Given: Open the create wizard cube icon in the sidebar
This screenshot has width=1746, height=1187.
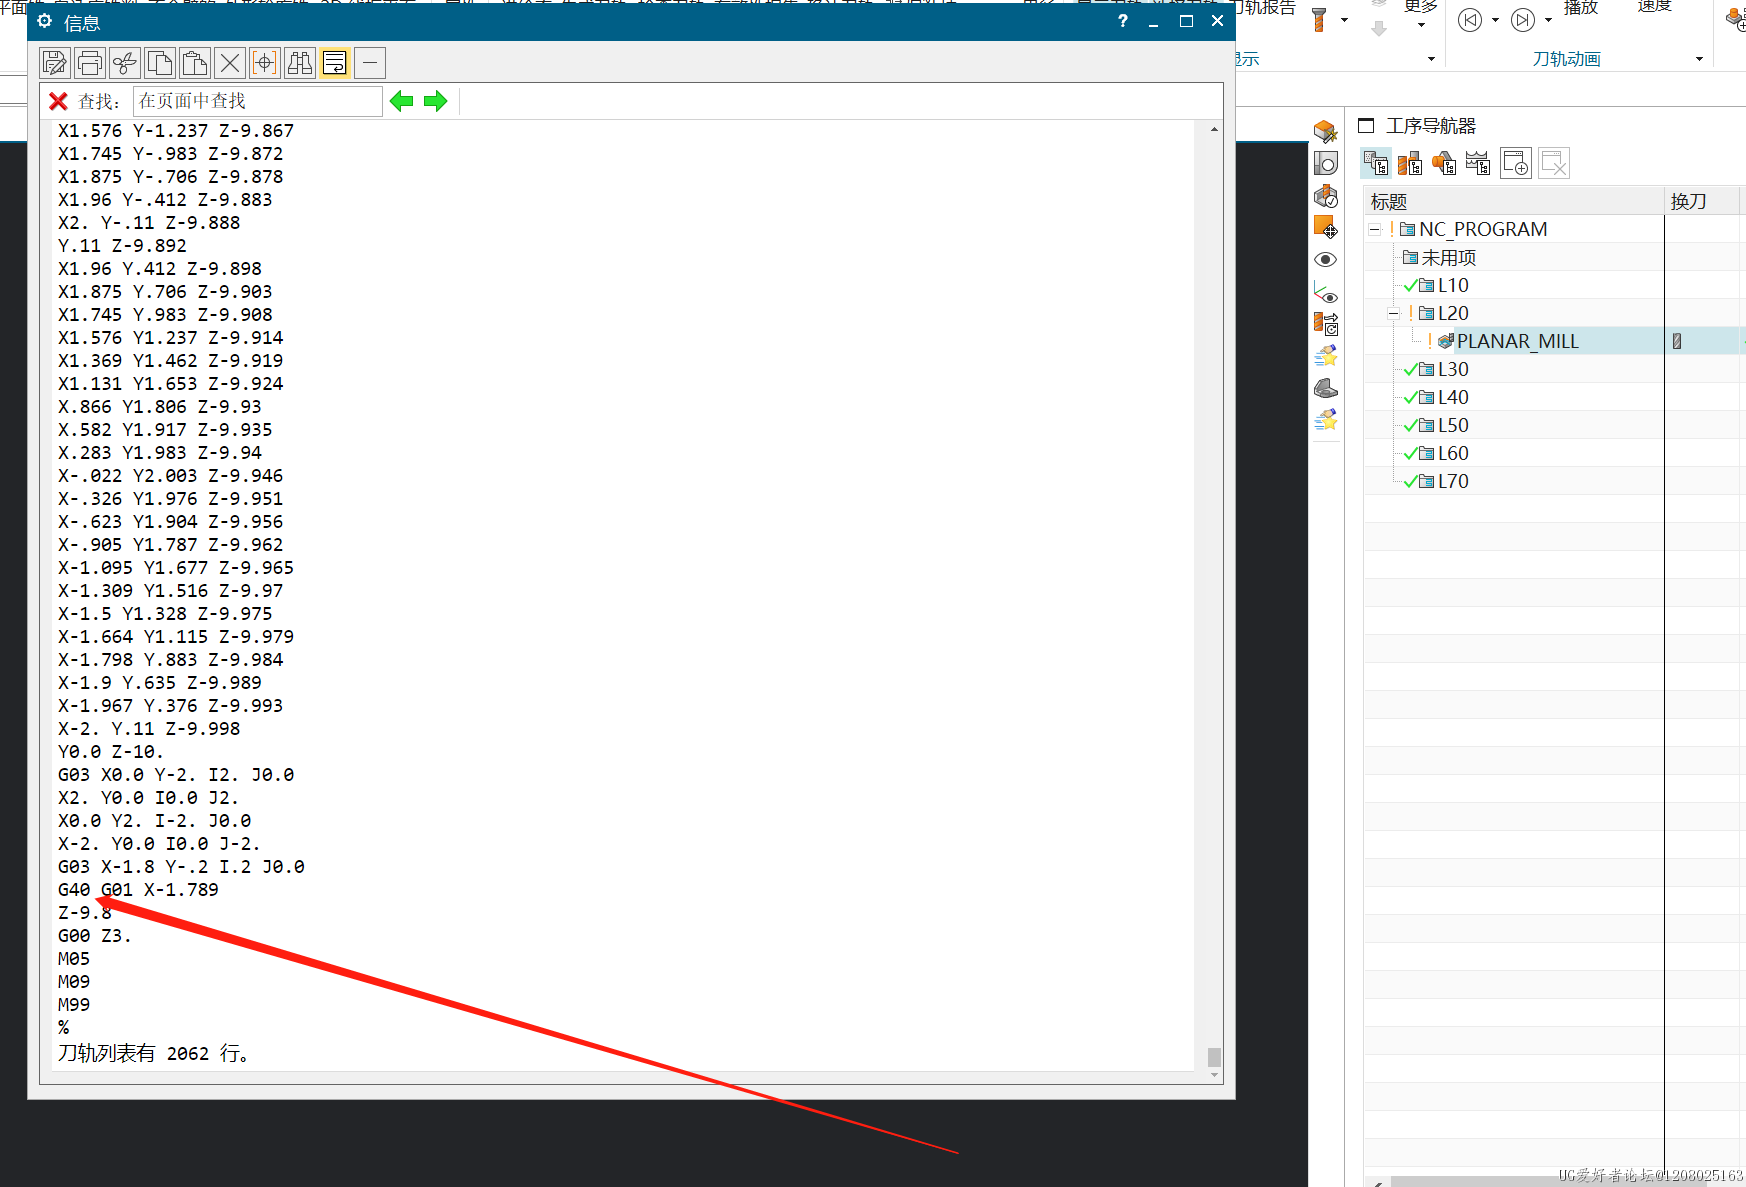Looking at the screenshot, I should click(x=1326, y=131).
